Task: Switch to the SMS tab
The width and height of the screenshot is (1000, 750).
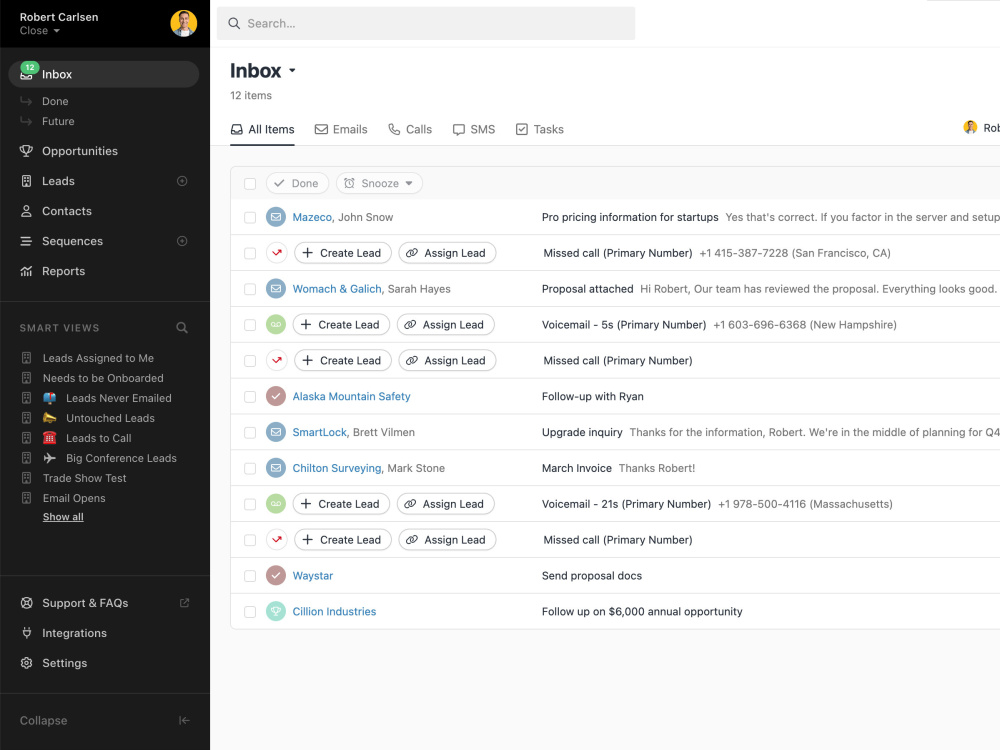Action: pyautogui.click(x=474, y=129)
